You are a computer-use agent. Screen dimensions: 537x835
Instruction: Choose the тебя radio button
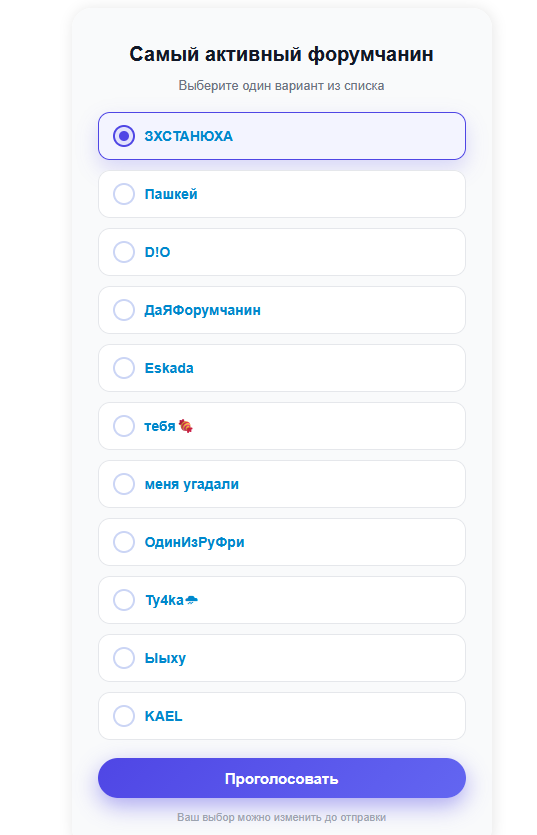[124, 426]
